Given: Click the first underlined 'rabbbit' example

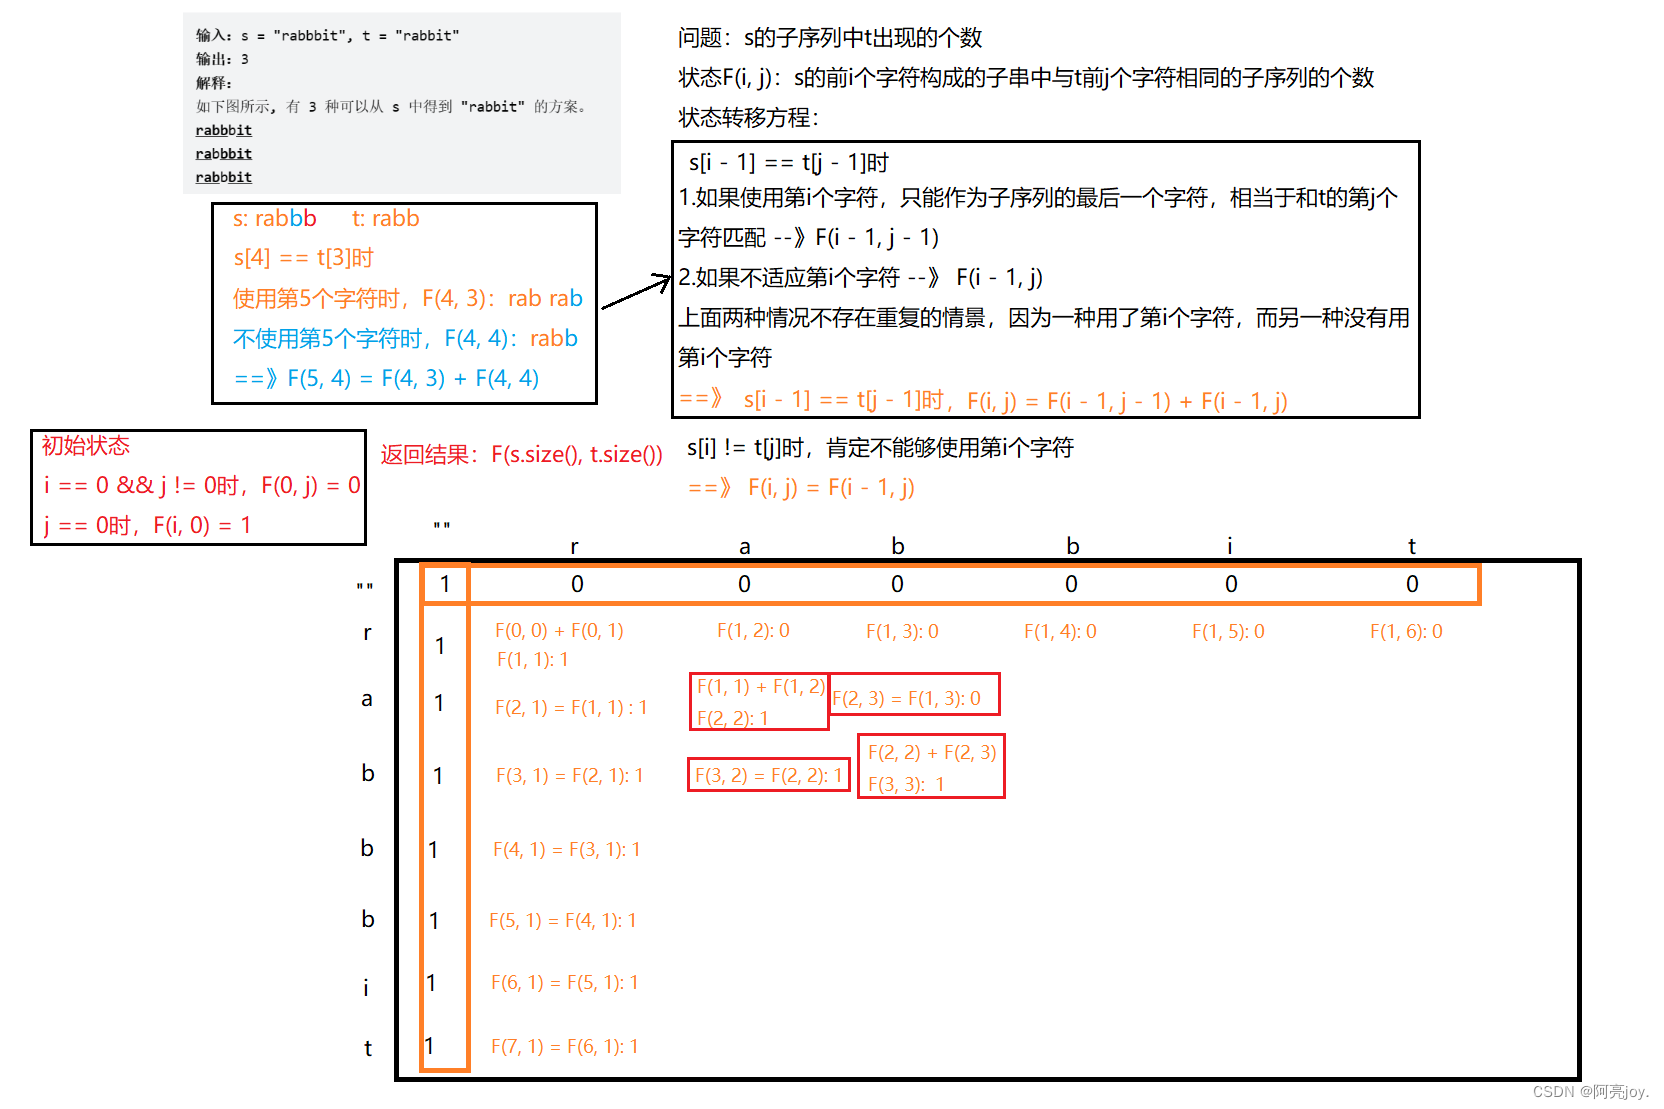Looking at the screenshot, I should coord(224,130).
